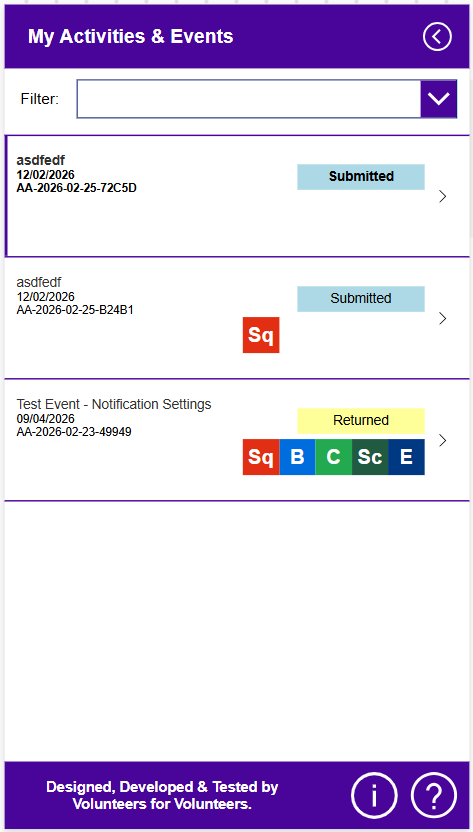Open details chevron for Test Event row
The width and height of the screenshot is (473, 832).
pyautogui.click(x=443, y=440)
